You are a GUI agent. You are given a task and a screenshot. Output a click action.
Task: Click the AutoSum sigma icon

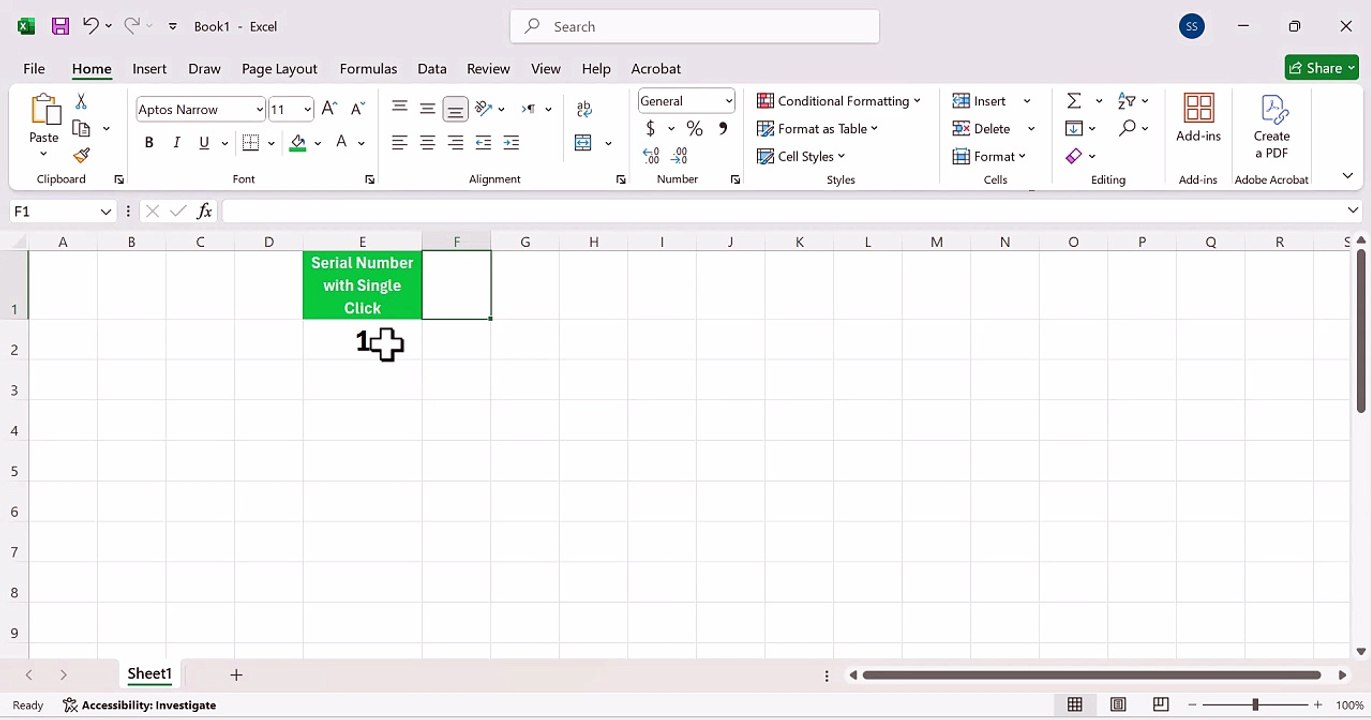pos(1074,101)
